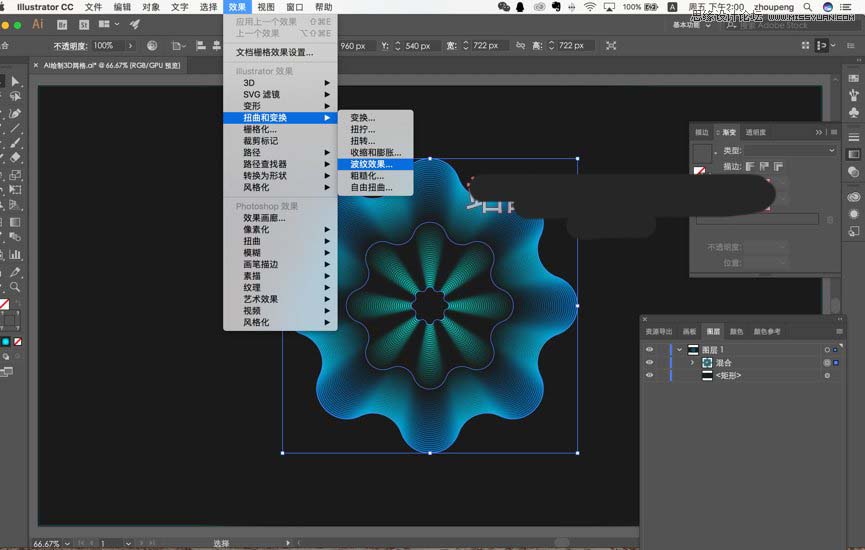This screenshot has width=865, height=550.
Task: Select the Lasso tool
Action: point(15,97)
